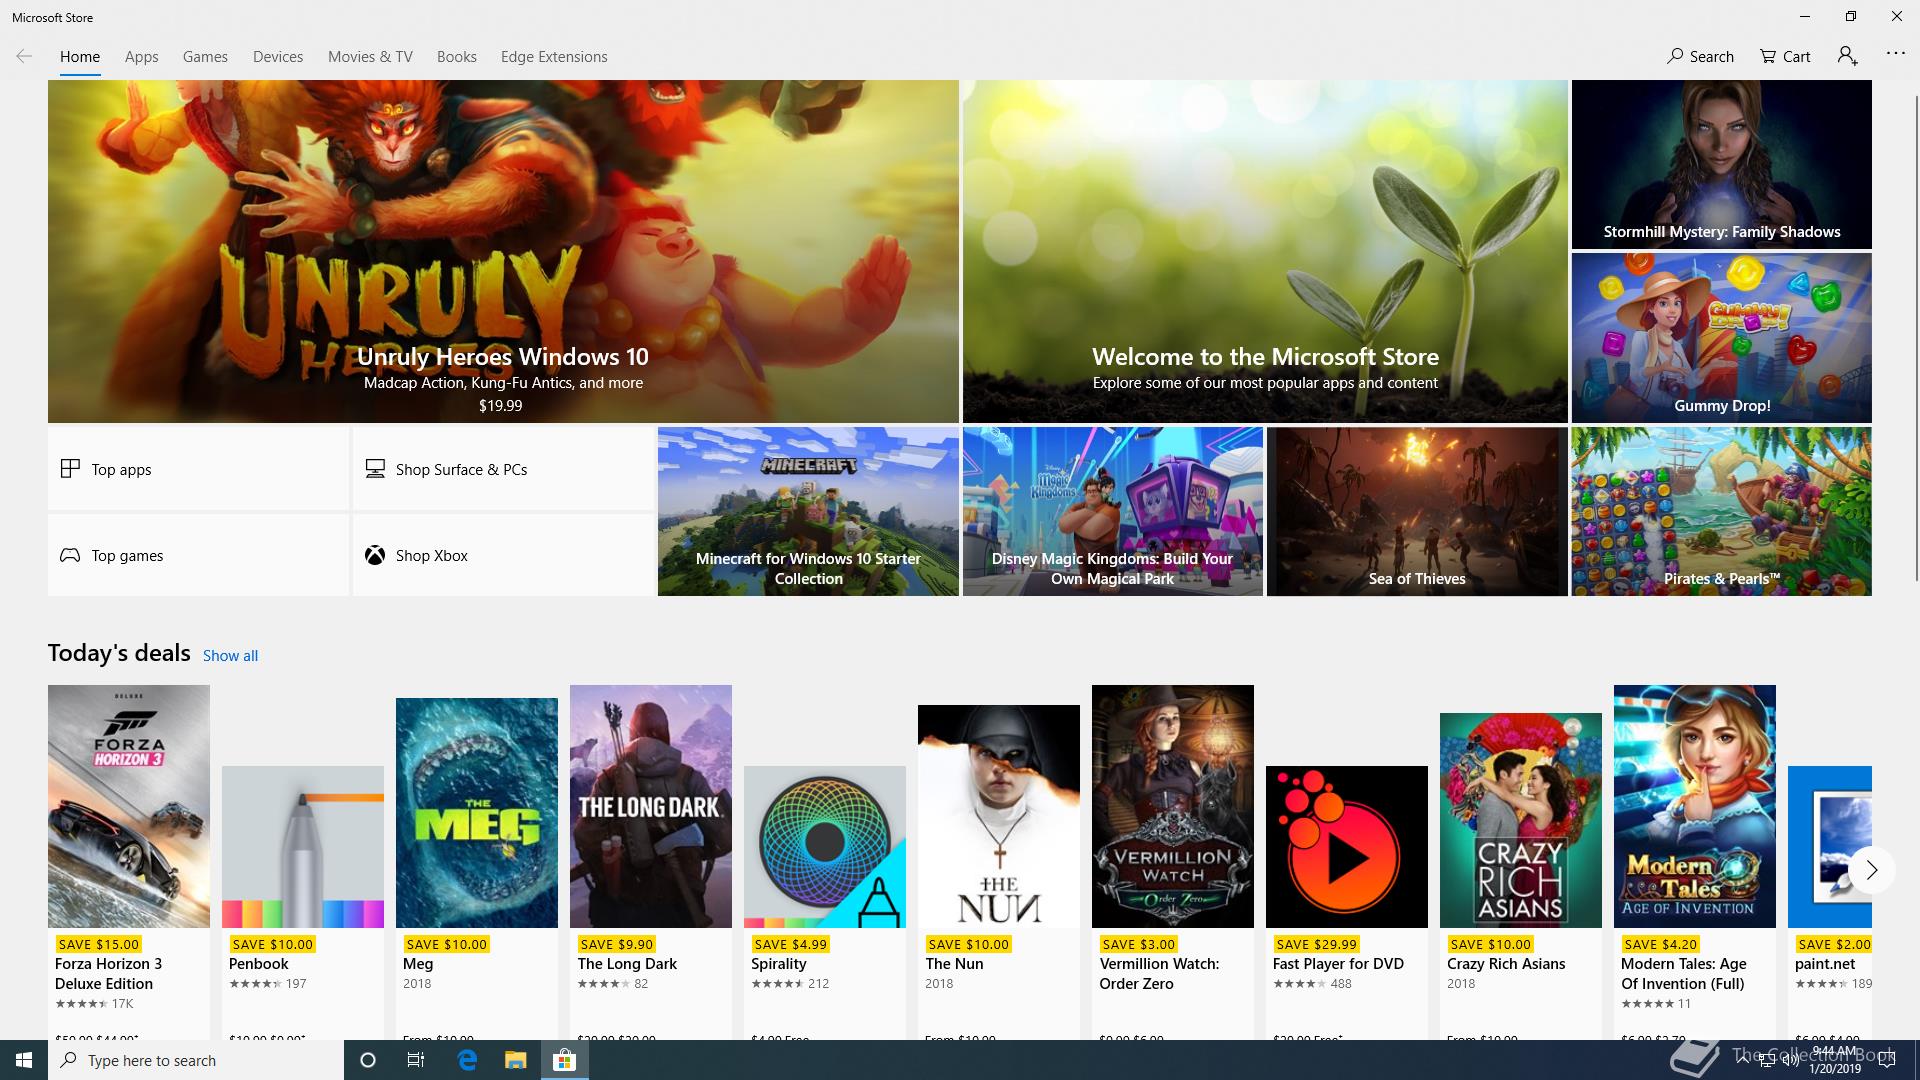The width and height of the screenshot is (1920, 1080).
Task: Open the Games tab
Action: (205, 57)
